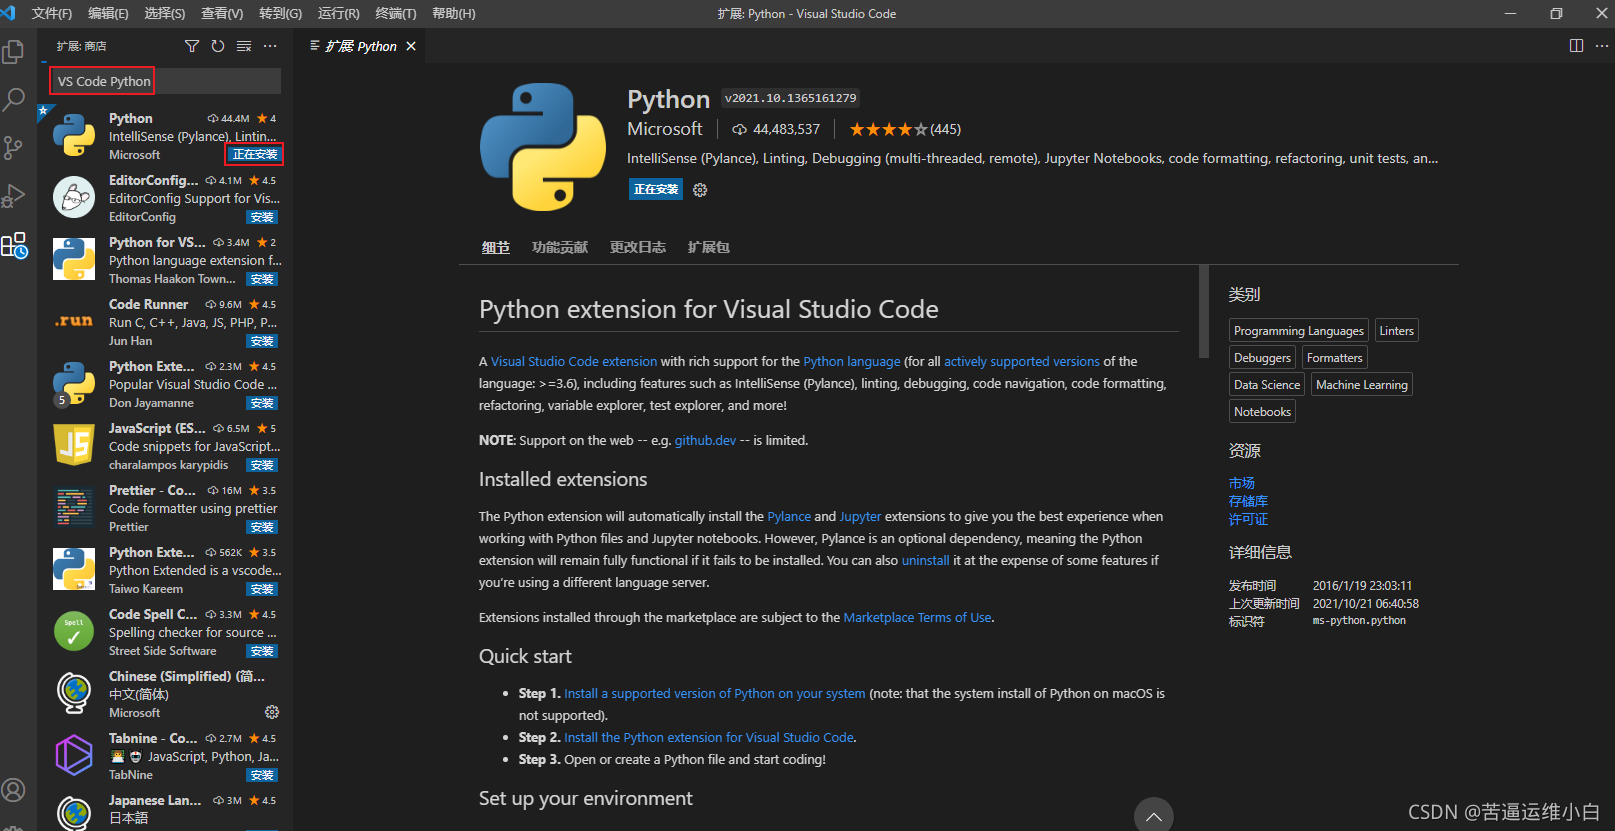Open the Explorer view in activity bar
The image size is (1615, 831).
[x=14, y=52]
